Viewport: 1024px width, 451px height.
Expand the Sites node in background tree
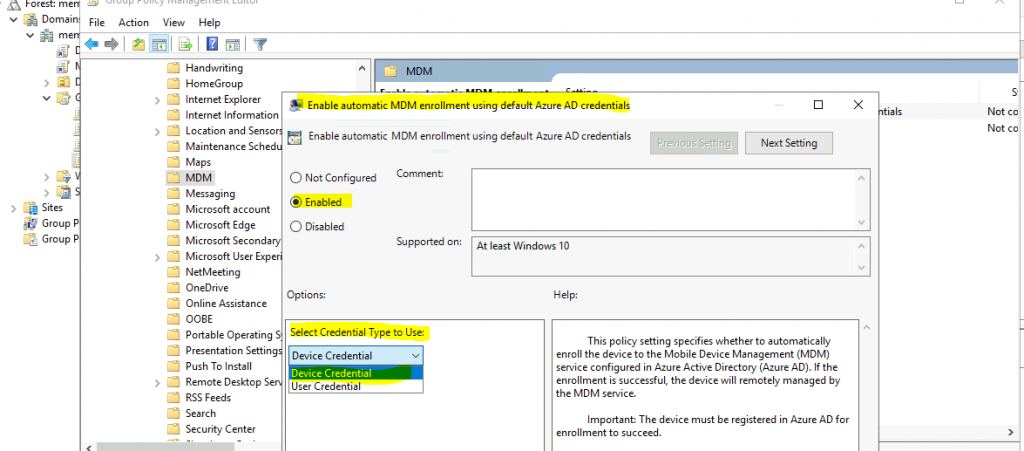tap(14, 208)
